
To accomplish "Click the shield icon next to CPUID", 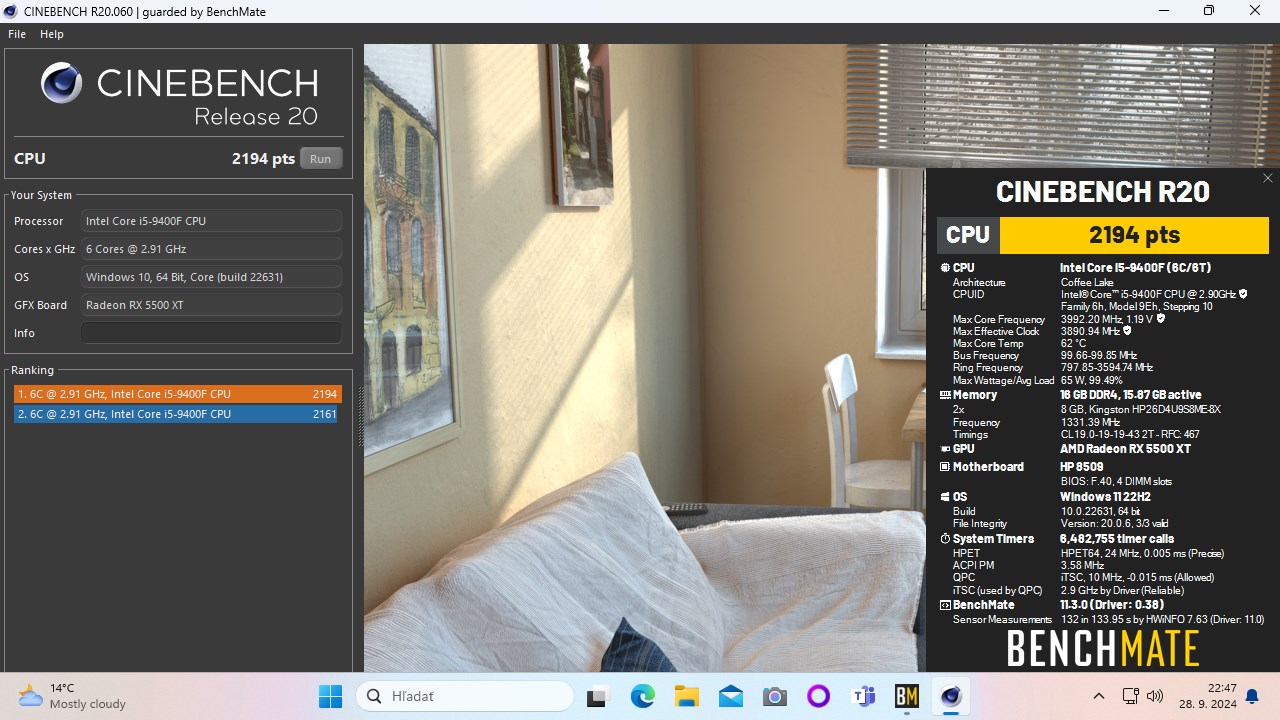I will [x=1243, y=294].
